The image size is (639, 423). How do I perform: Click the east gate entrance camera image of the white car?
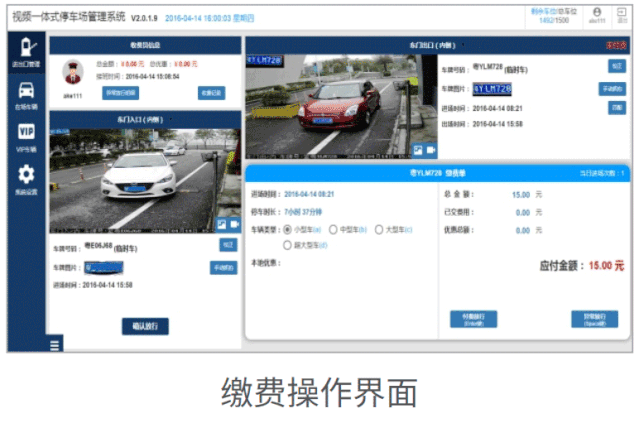(x=145, y=181)
